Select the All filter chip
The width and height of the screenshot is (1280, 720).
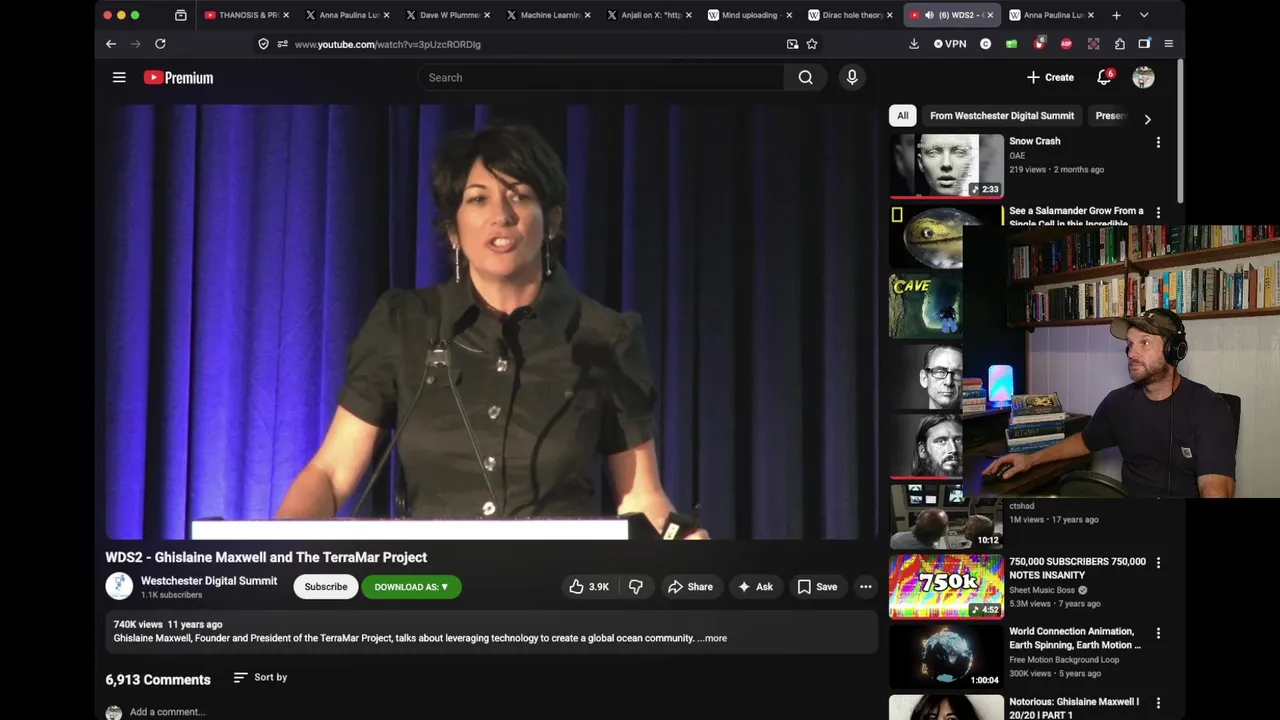[x=902, y=115]
